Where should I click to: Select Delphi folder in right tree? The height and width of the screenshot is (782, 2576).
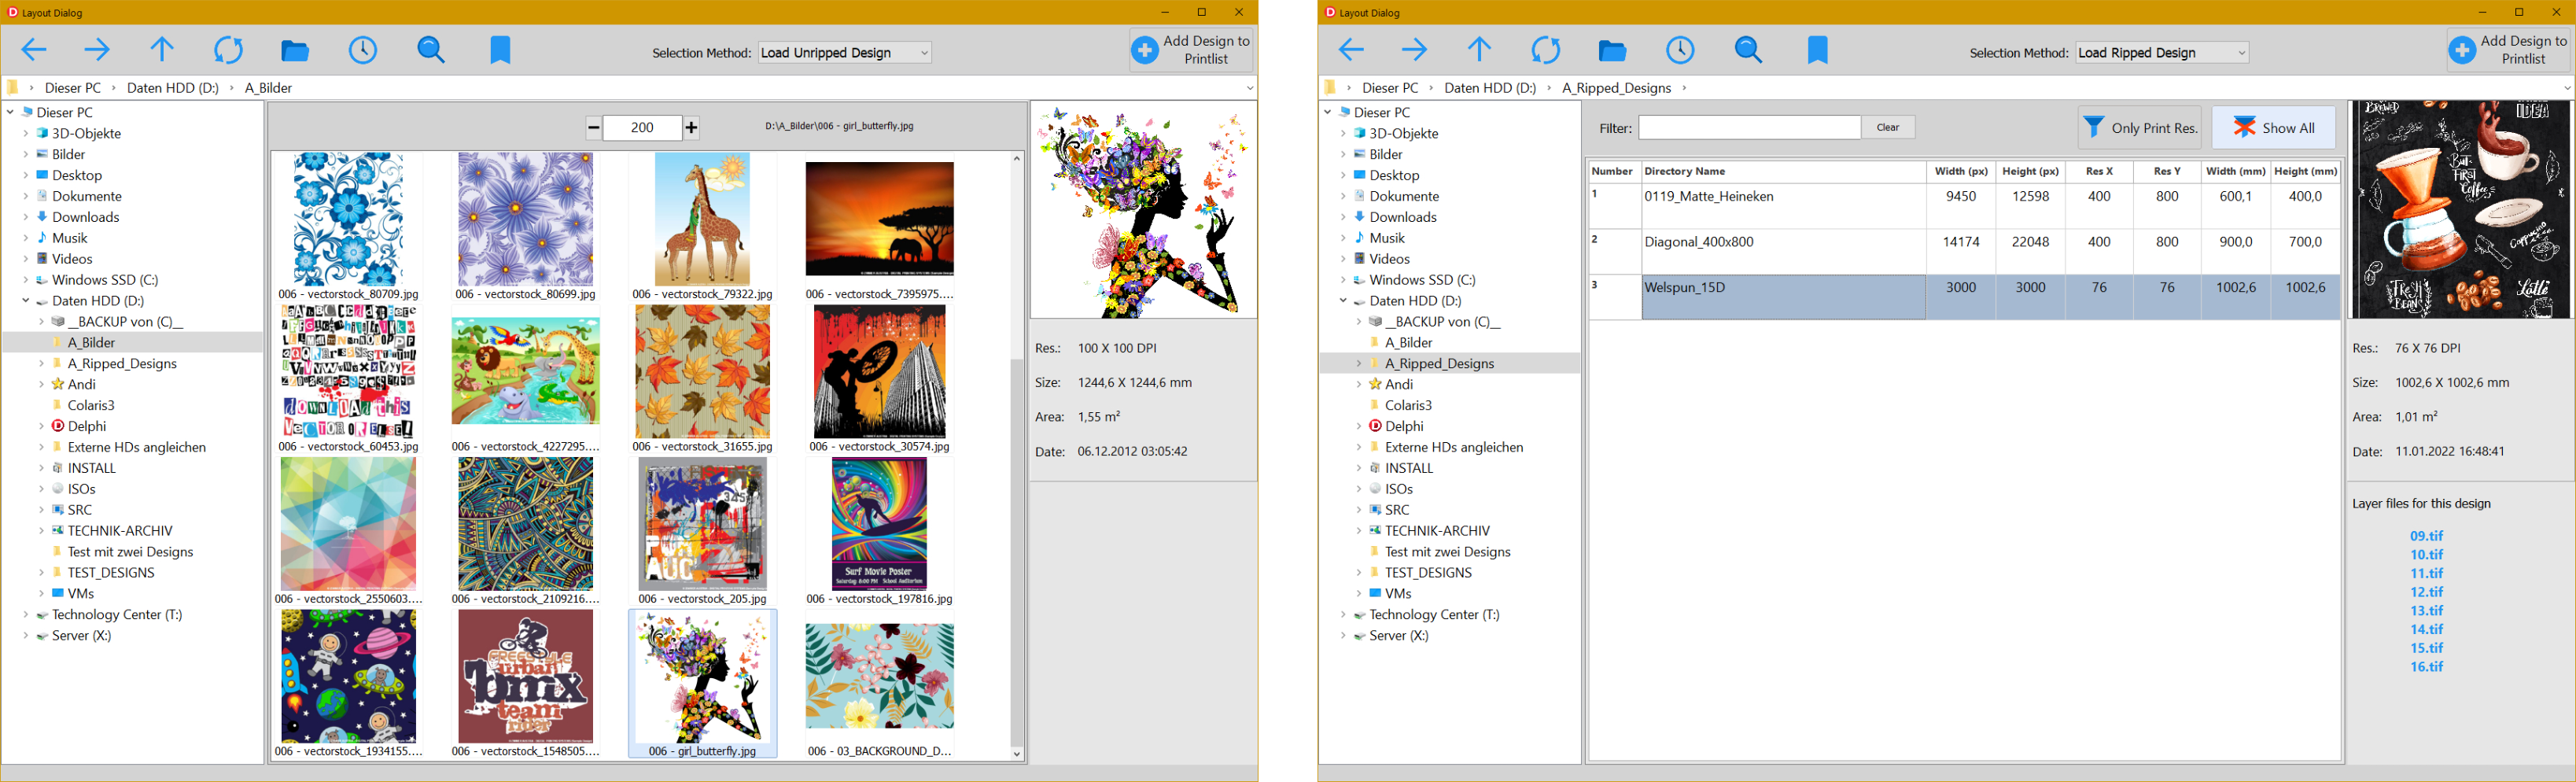[x=1404, y=426]
